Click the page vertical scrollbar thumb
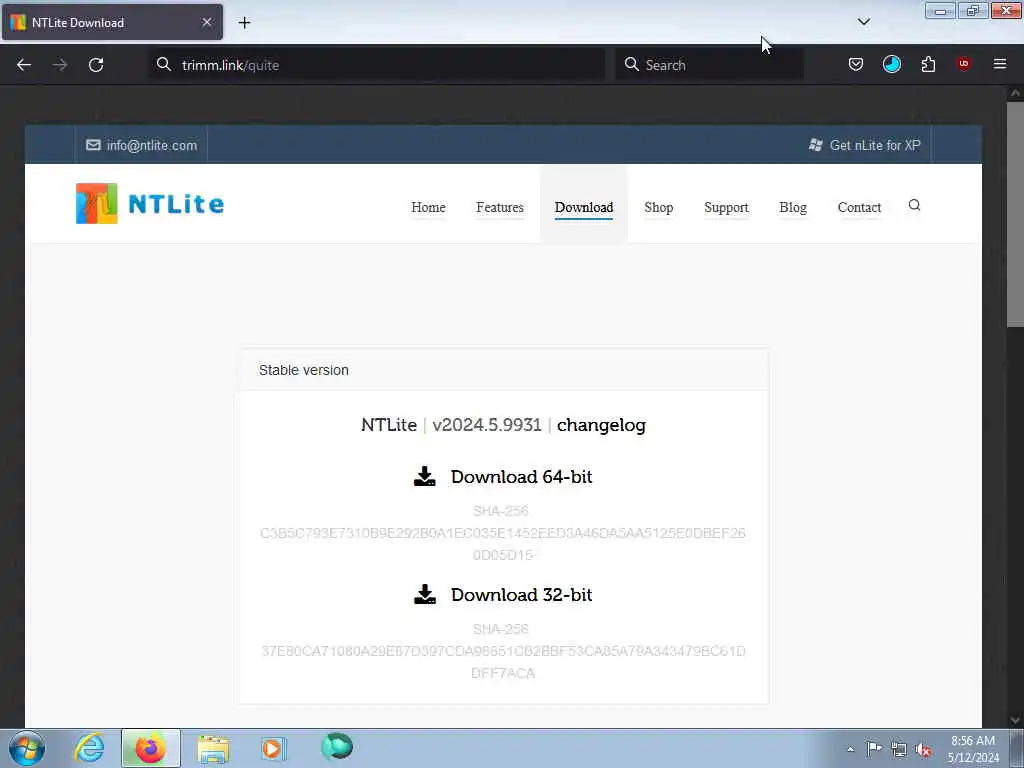The width and height of the screenshot is (1024, 768). pyautogui.click(x=1015, y=214)
